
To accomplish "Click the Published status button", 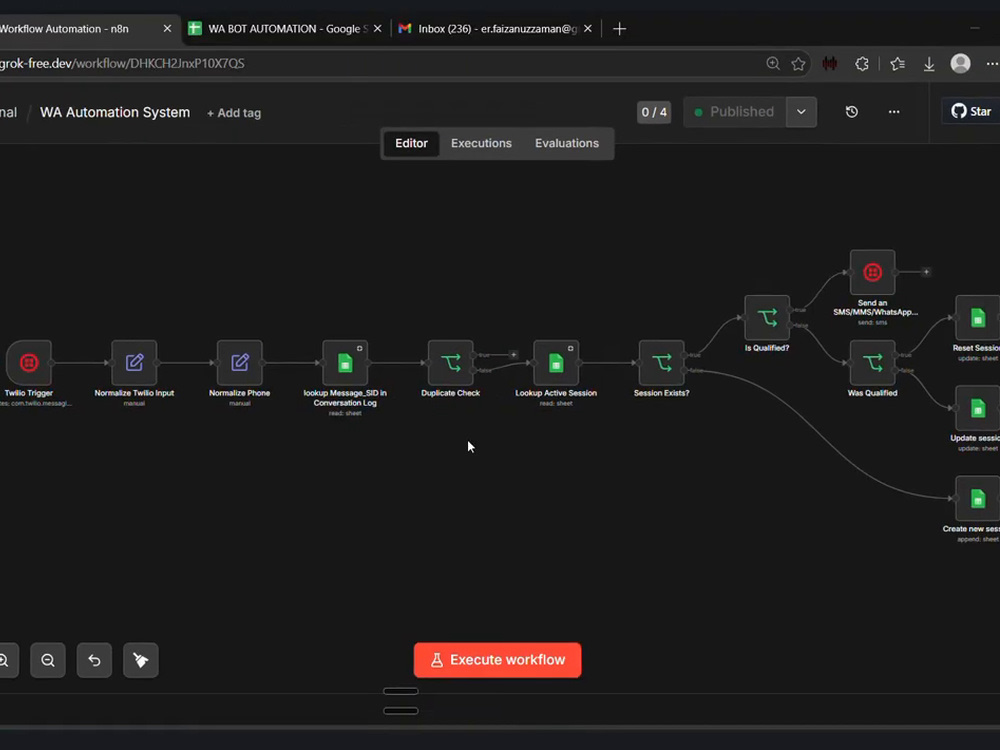I will click(x=735, y=112).
